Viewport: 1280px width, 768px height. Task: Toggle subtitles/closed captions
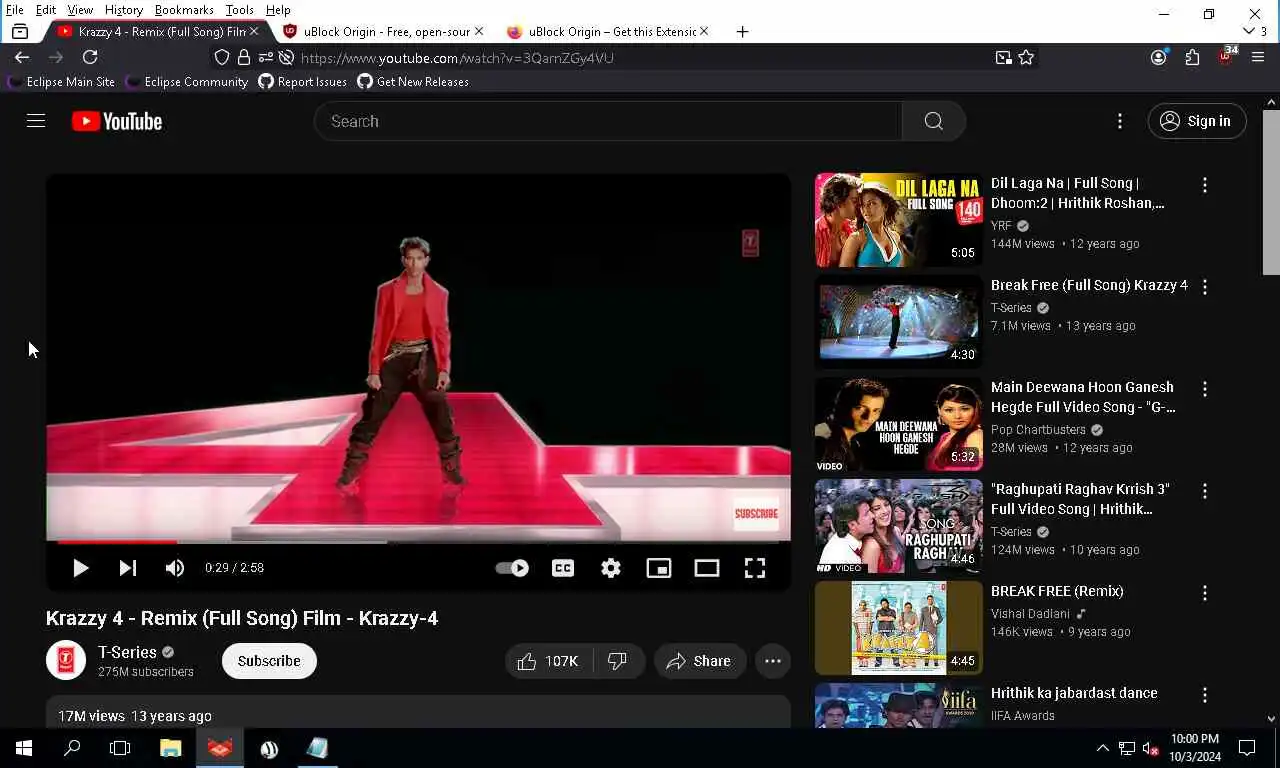pyautogui.click(x=563, y=568)
